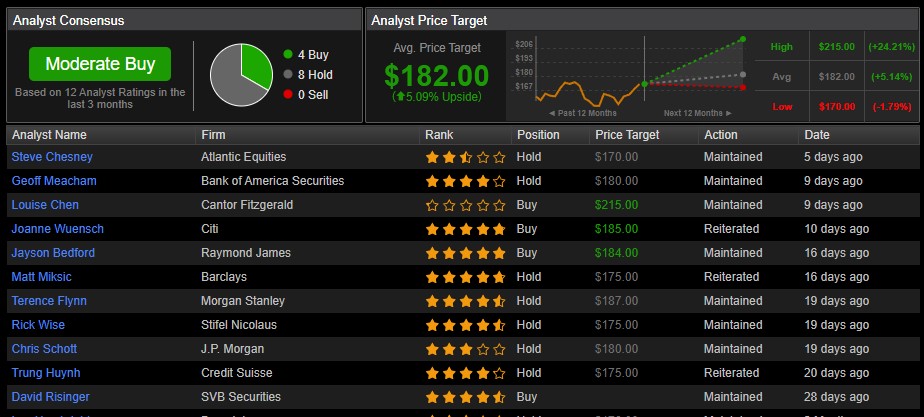Click the Next 12 Months chart label

[698, 113]
